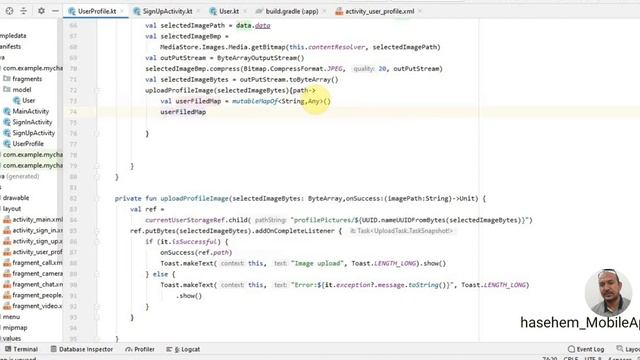Image resolution: width=640 pixels, height=360 pixels.
Task: Click 'userFiledMap' on the highlighted line 74
Action: click(183, 112)
